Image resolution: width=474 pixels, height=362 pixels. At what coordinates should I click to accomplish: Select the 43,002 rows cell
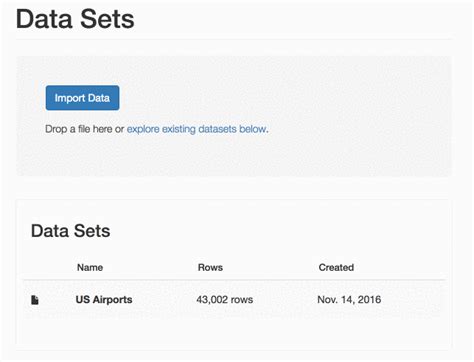pyautogui.click(x=225, y=300)
